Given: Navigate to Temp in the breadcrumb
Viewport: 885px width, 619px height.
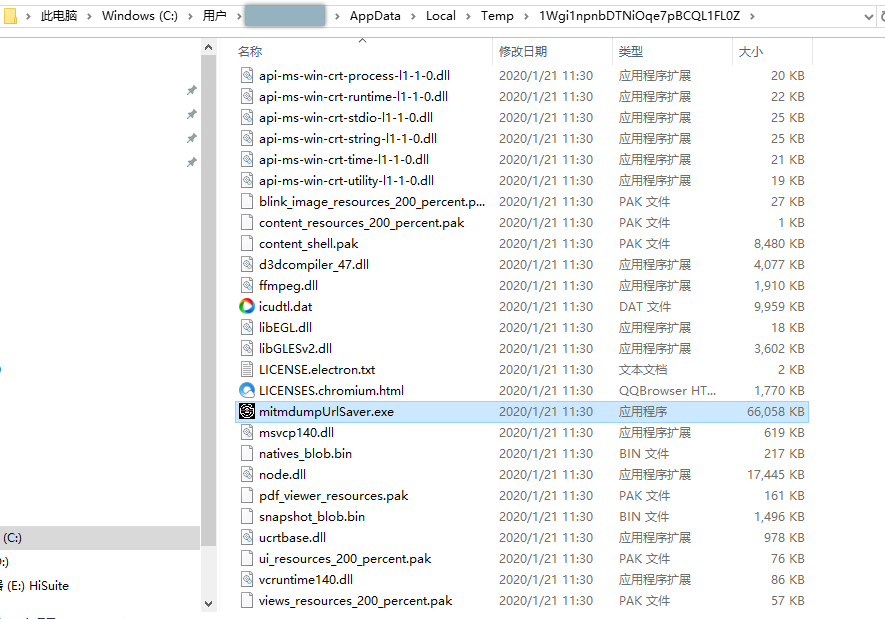Looking at the screenshot, I should coord(497,16).
